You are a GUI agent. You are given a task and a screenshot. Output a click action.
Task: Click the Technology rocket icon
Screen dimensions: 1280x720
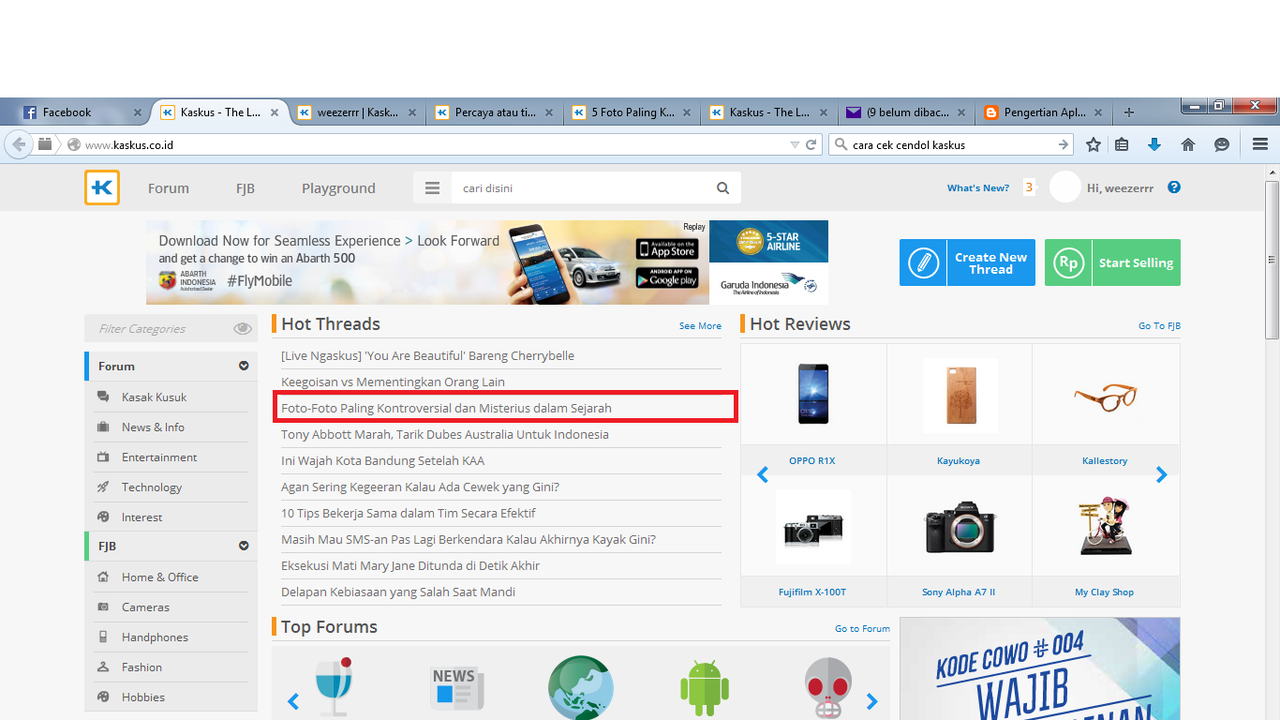click(103, 487)
